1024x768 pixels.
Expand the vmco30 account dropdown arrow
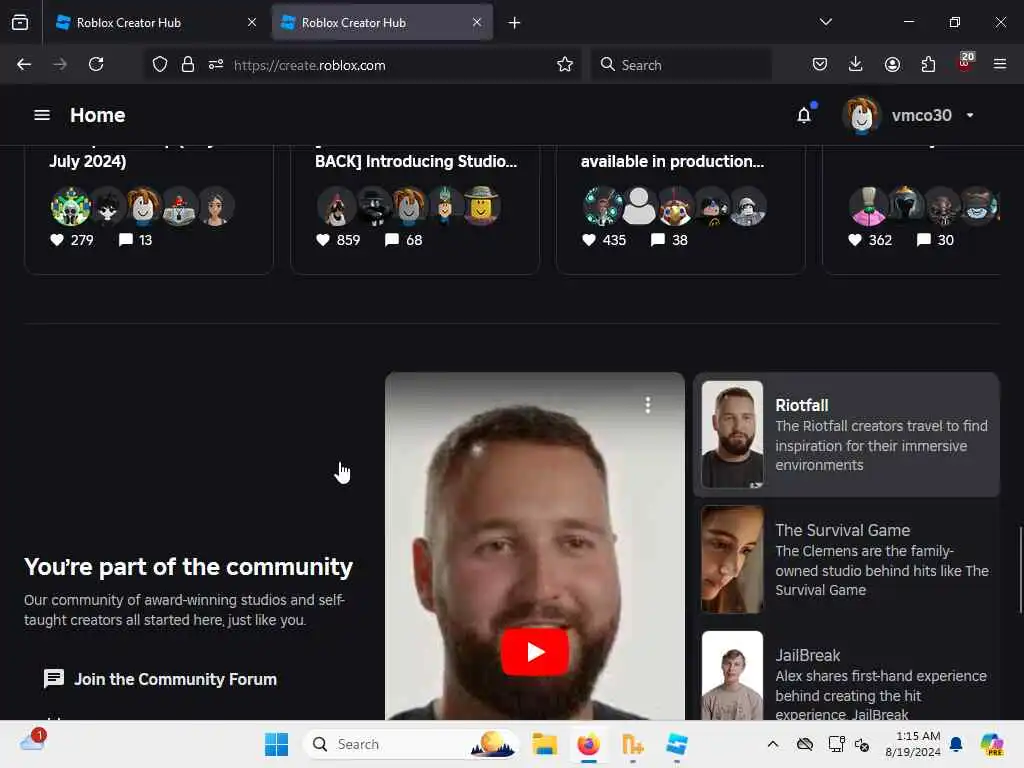tap(970, 115)
